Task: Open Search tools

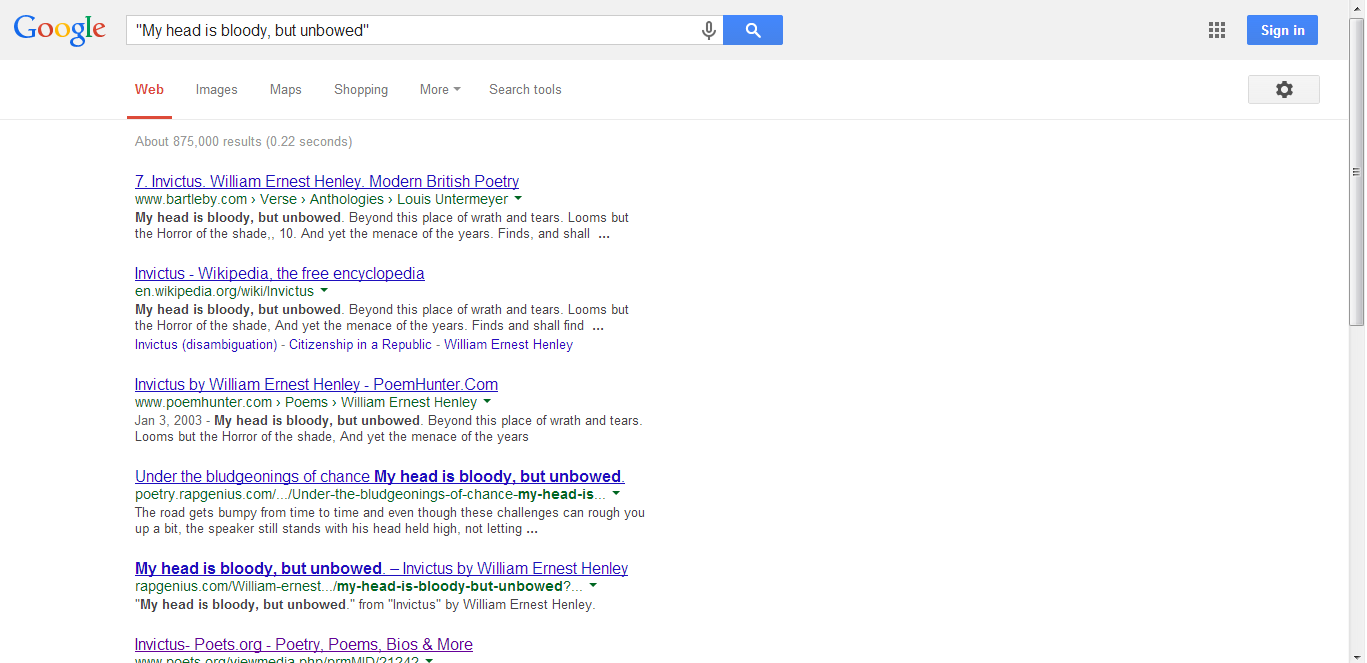Action: [525, 89]
